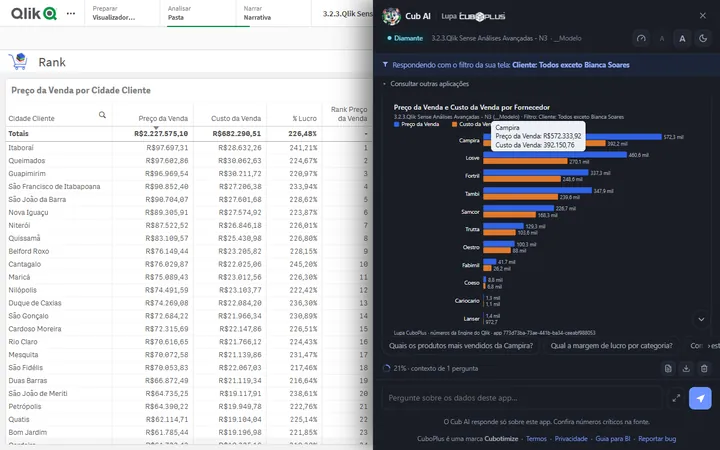This screenshot has height=450, width=720.
Task: Click the chat question input field
Action: click(x=523, y=398)
